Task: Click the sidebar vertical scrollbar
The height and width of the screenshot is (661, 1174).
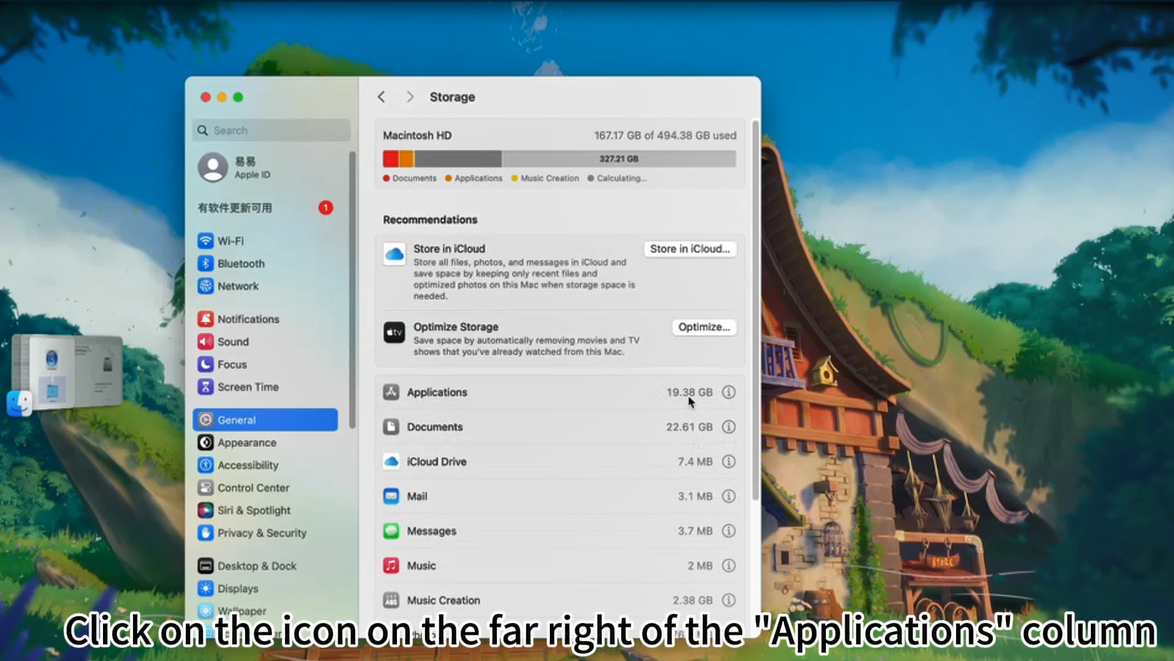Action: (x=352, y=290)
